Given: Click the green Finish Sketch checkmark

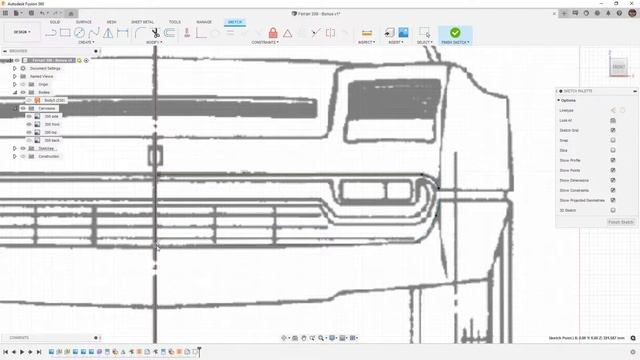Looking at the screenshot, I should point(455,32).
